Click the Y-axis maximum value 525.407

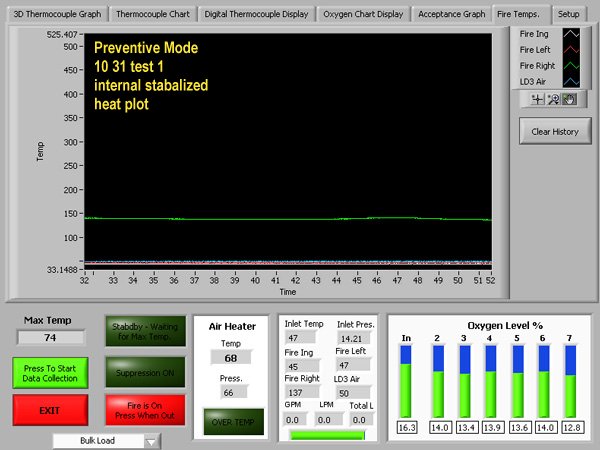pyautogui.click(x=62, y=35)
